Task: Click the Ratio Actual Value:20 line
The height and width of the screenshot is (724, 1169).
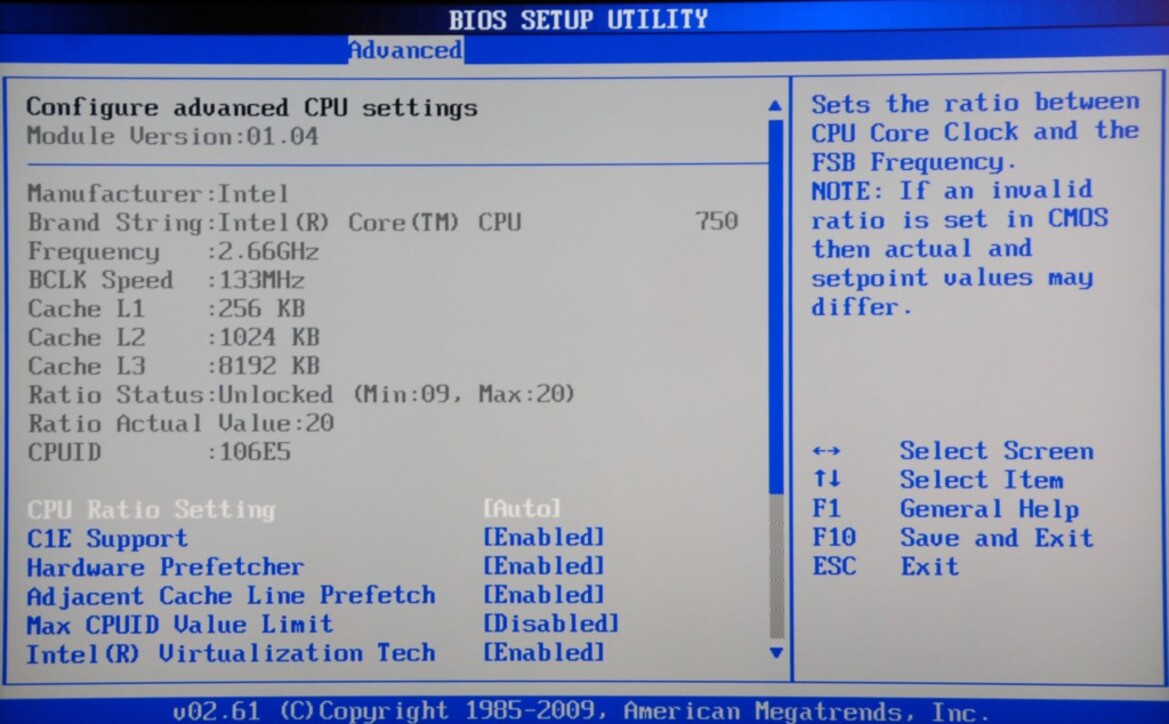Action: [180, 424]
